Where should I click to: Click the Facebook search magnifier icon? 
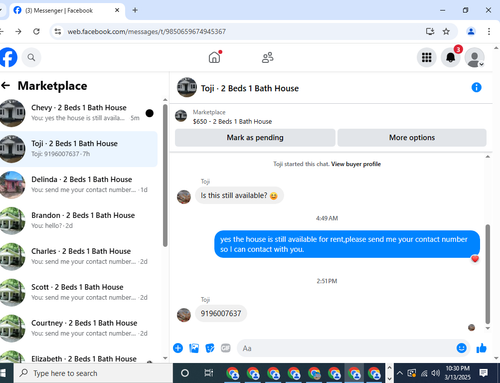point(31,57)
